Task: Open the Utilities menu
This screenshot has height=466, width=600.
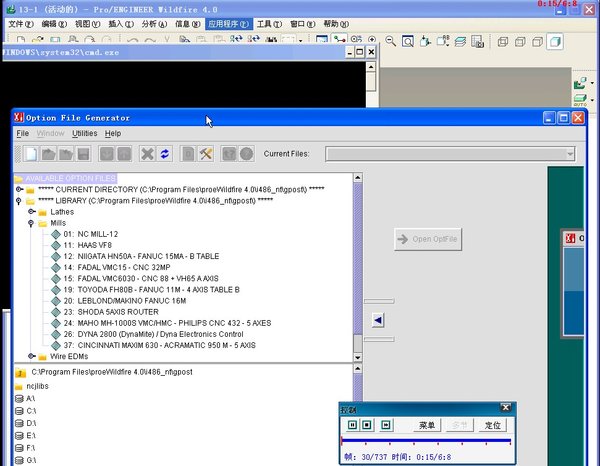Action: pyautogui.click(x=85, y=133)
